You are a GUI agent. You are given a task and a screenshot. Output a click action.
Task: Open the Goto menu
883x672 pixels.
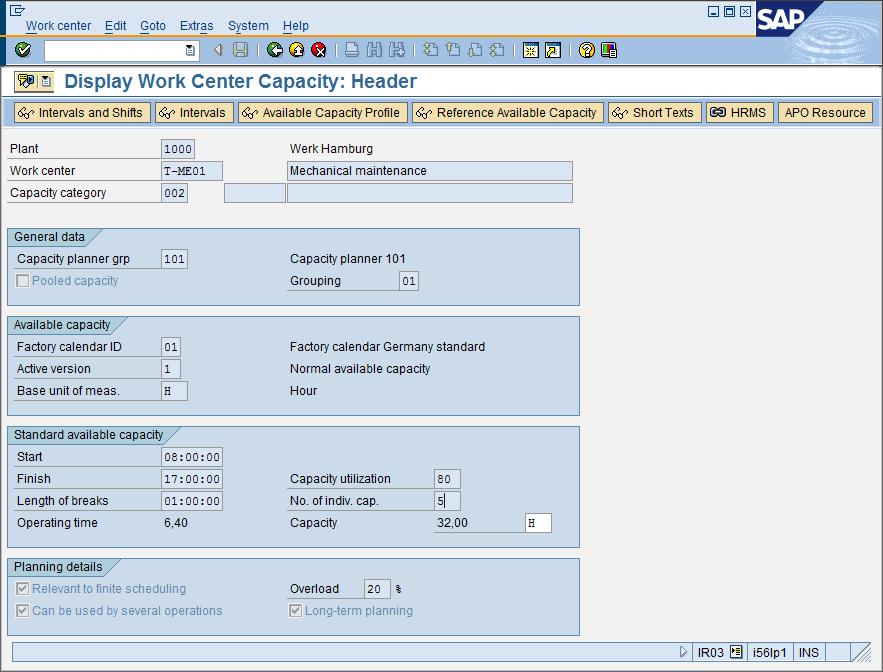(153, 26)
